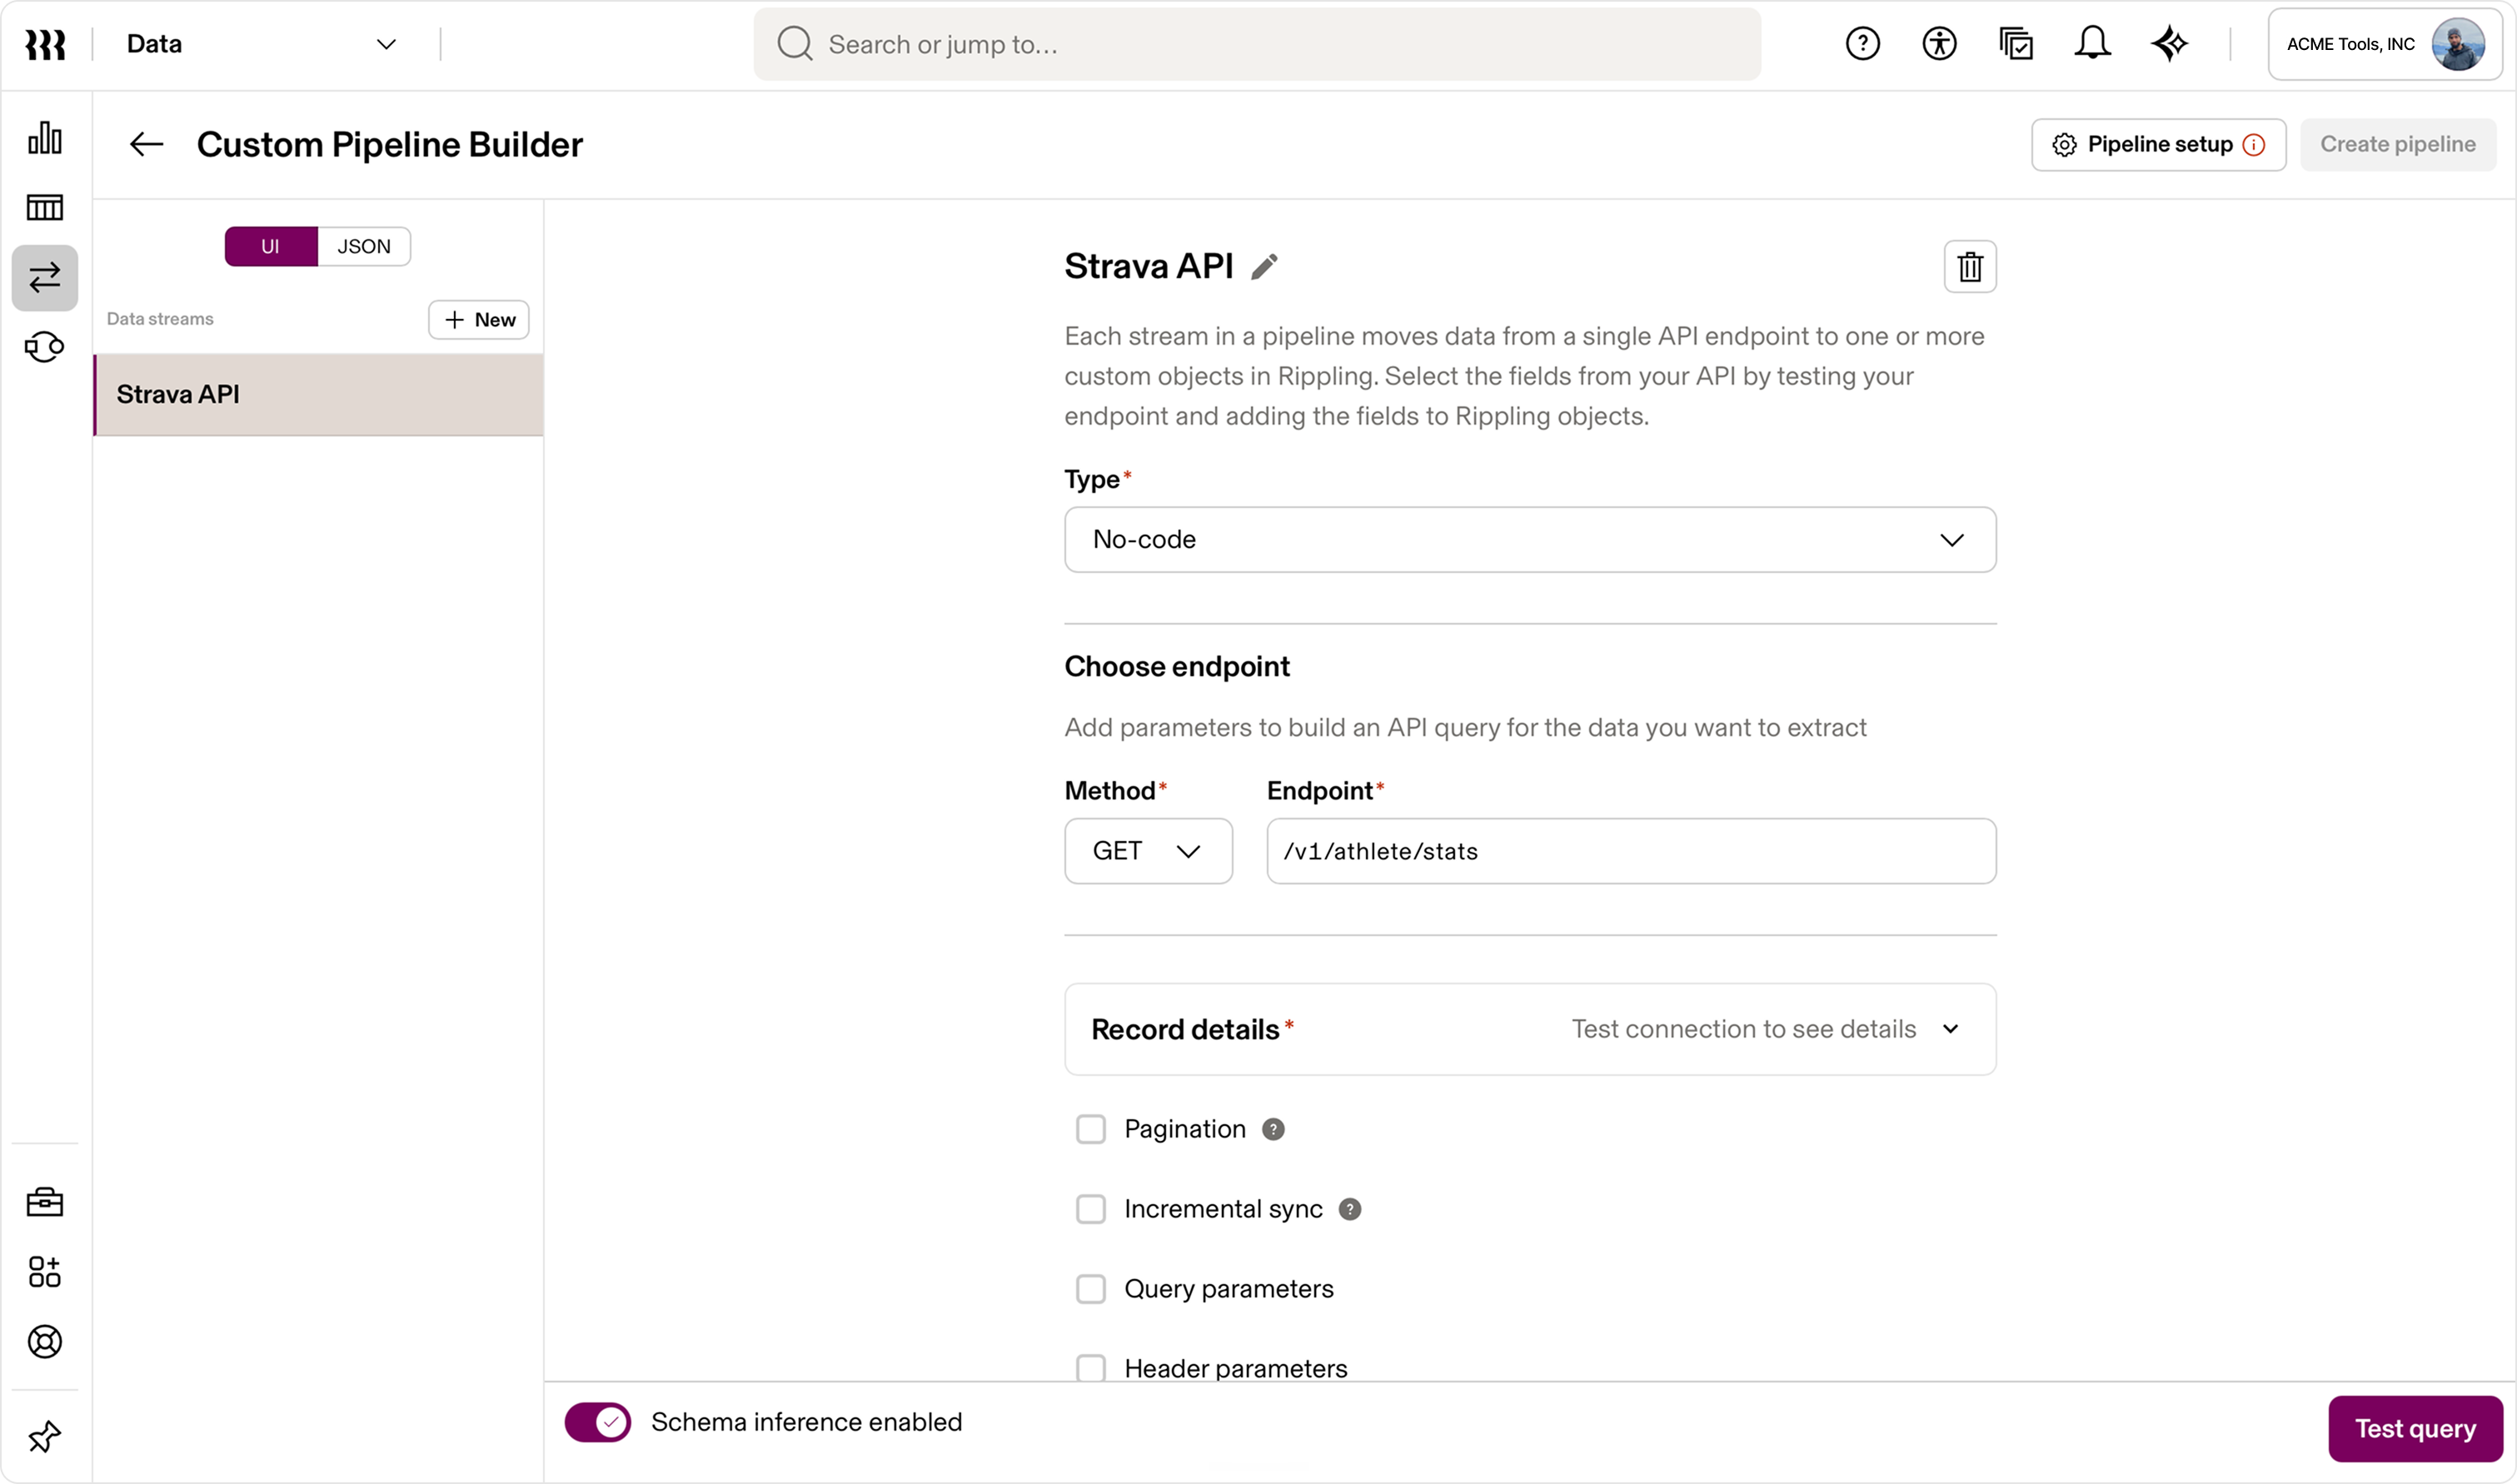Open the briefcase toolbox sidebar icon
The height and width of the screenshot is (1484, 2517).
45,1201
